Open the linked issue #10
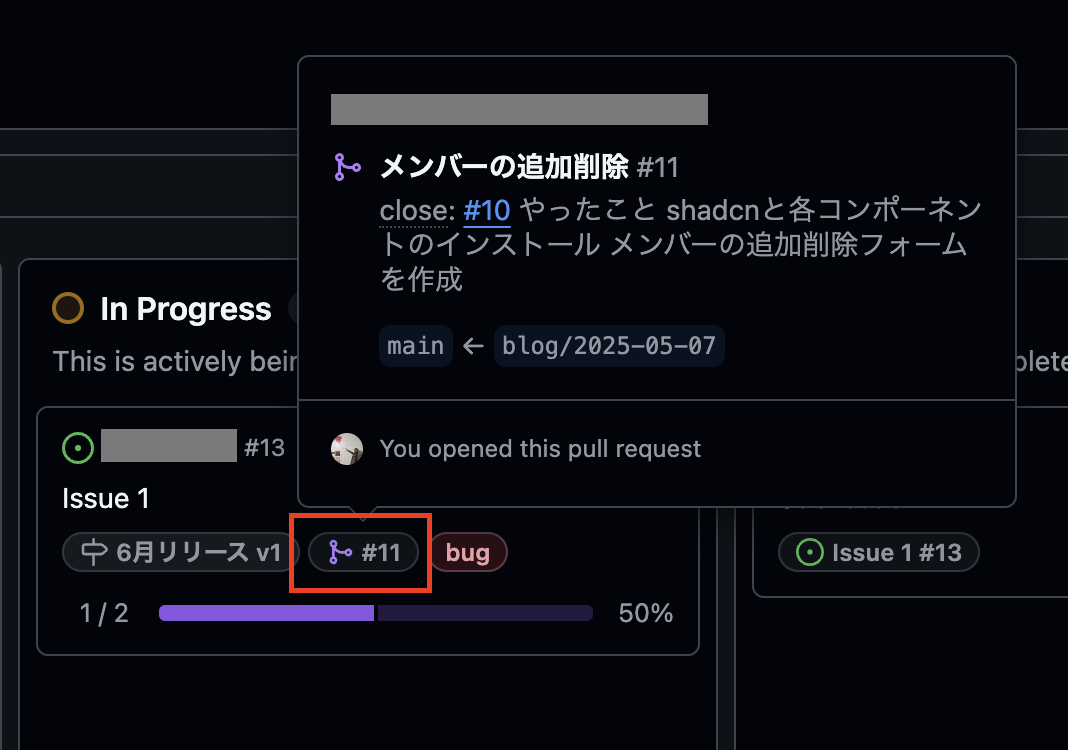Screen dimensions: 1068x750 [x=486, y=211]
